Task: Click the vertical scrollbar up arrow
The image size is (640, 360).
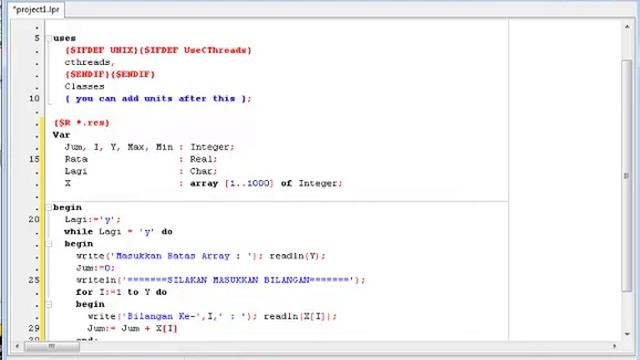Action: tap(627, 27)
